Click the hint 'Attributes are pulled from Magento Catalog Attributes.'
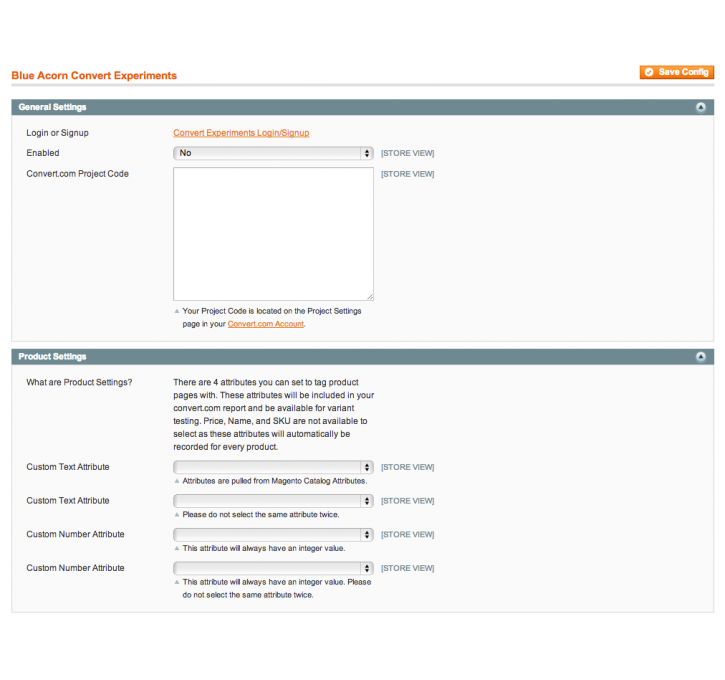This screenshot has height=680, width=725. [275, 481]
